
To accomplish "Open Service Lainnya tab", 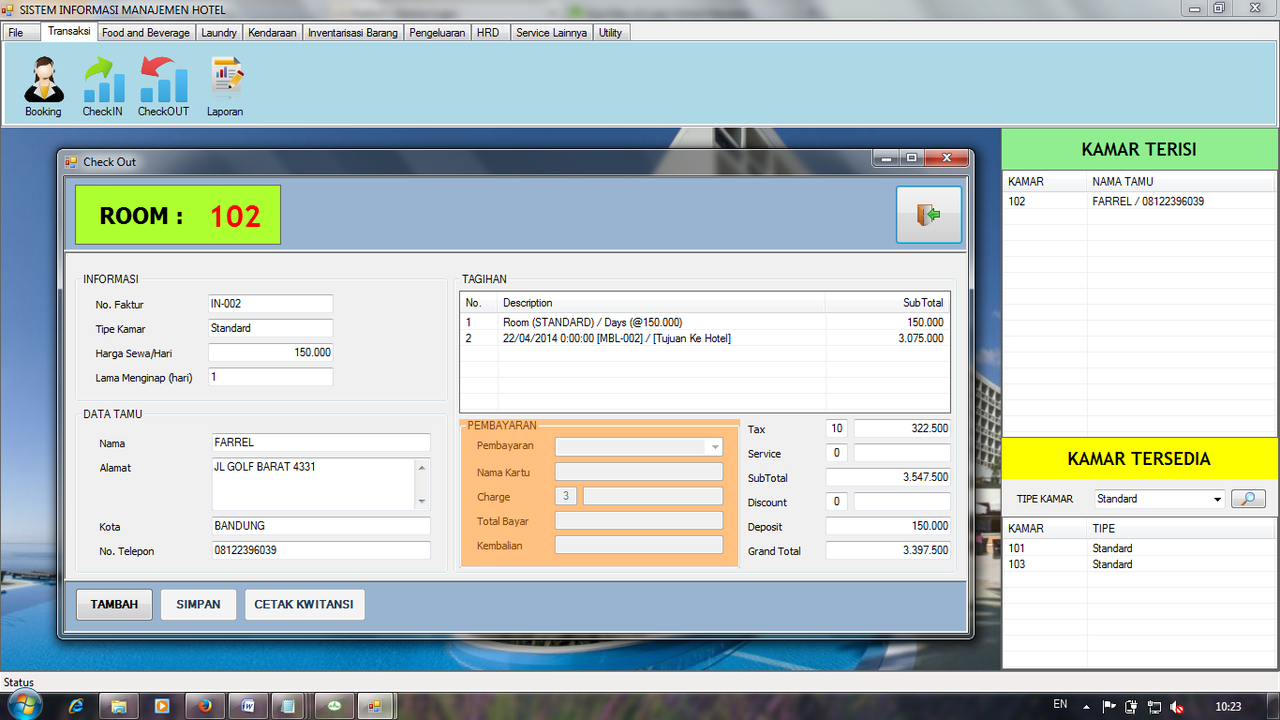I will tap(551, 33).
